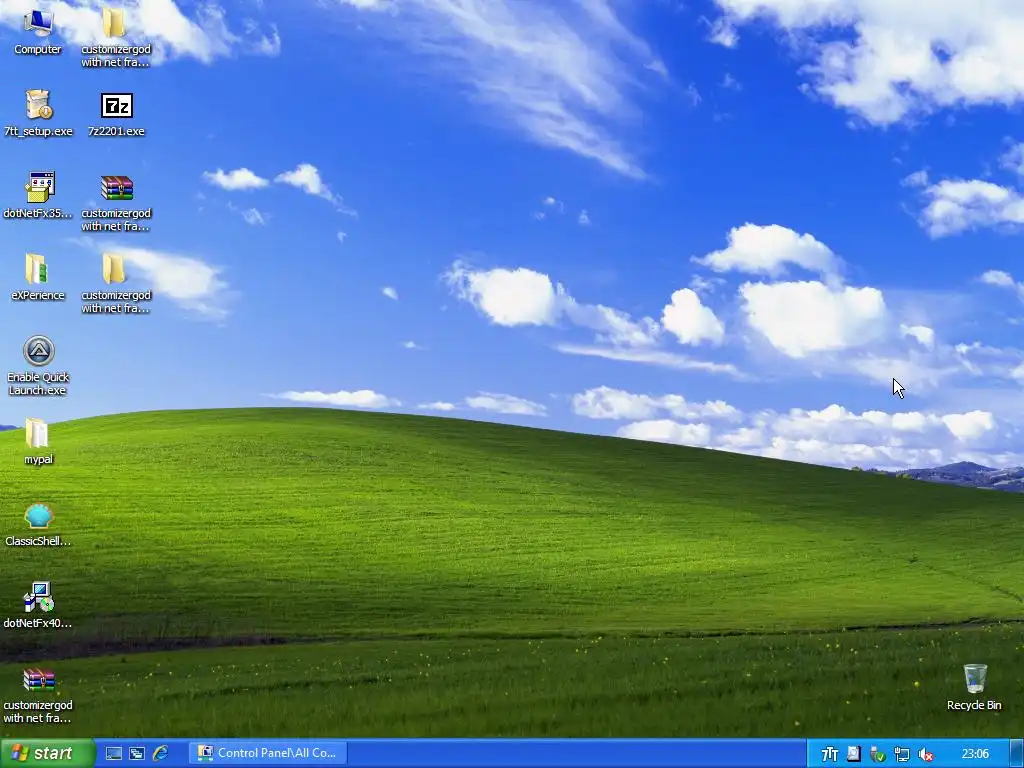Switch to the Control Panel taskbar window
1024x768 pixels.
click(268, 754)
